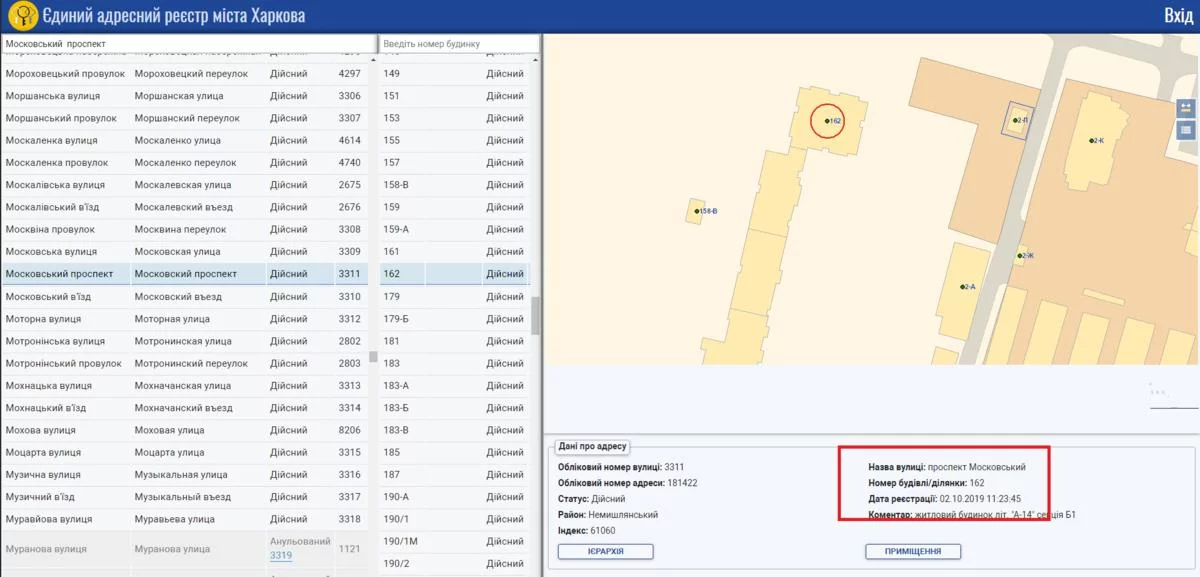Follow the 3319 link in Муранова row
This screenshot has width=1200, height=577.
click(x=280, y=555)
